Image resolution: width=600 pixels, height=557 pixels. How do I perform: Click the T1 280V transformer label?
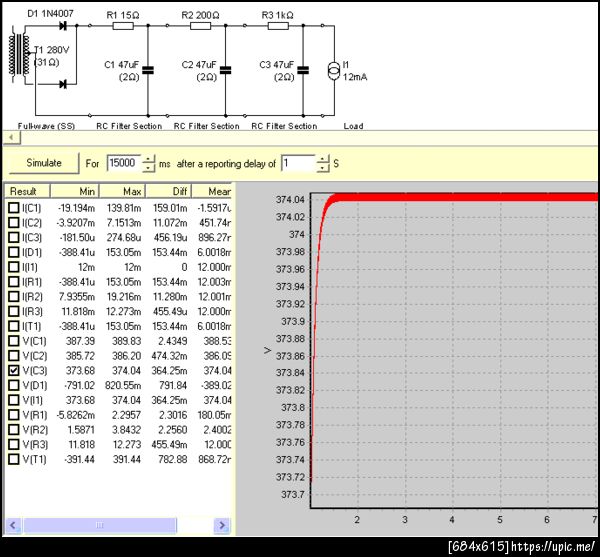point(52,50)
